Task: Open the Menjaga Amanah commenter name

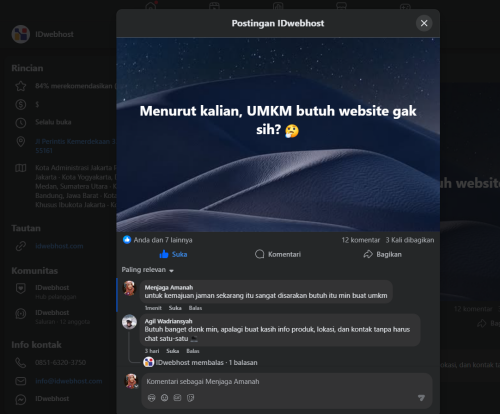Action: 169,287
